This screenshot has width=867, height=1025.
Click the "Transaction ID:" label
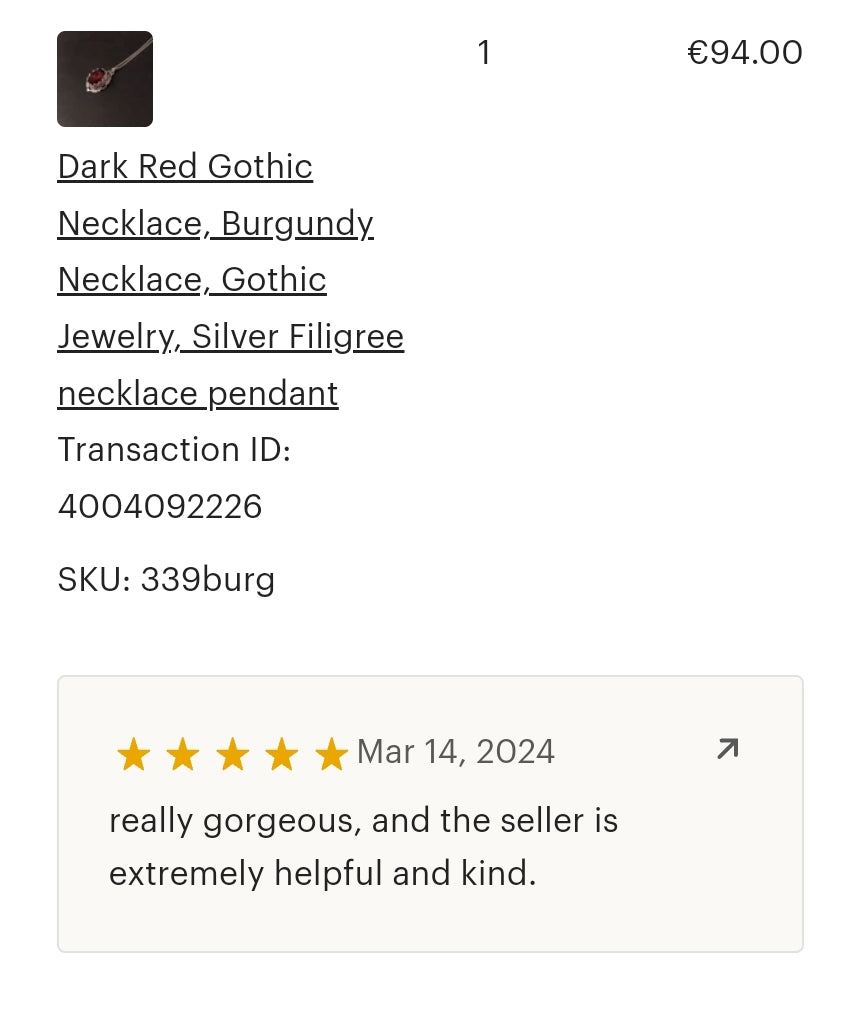(x=174, y=450)
